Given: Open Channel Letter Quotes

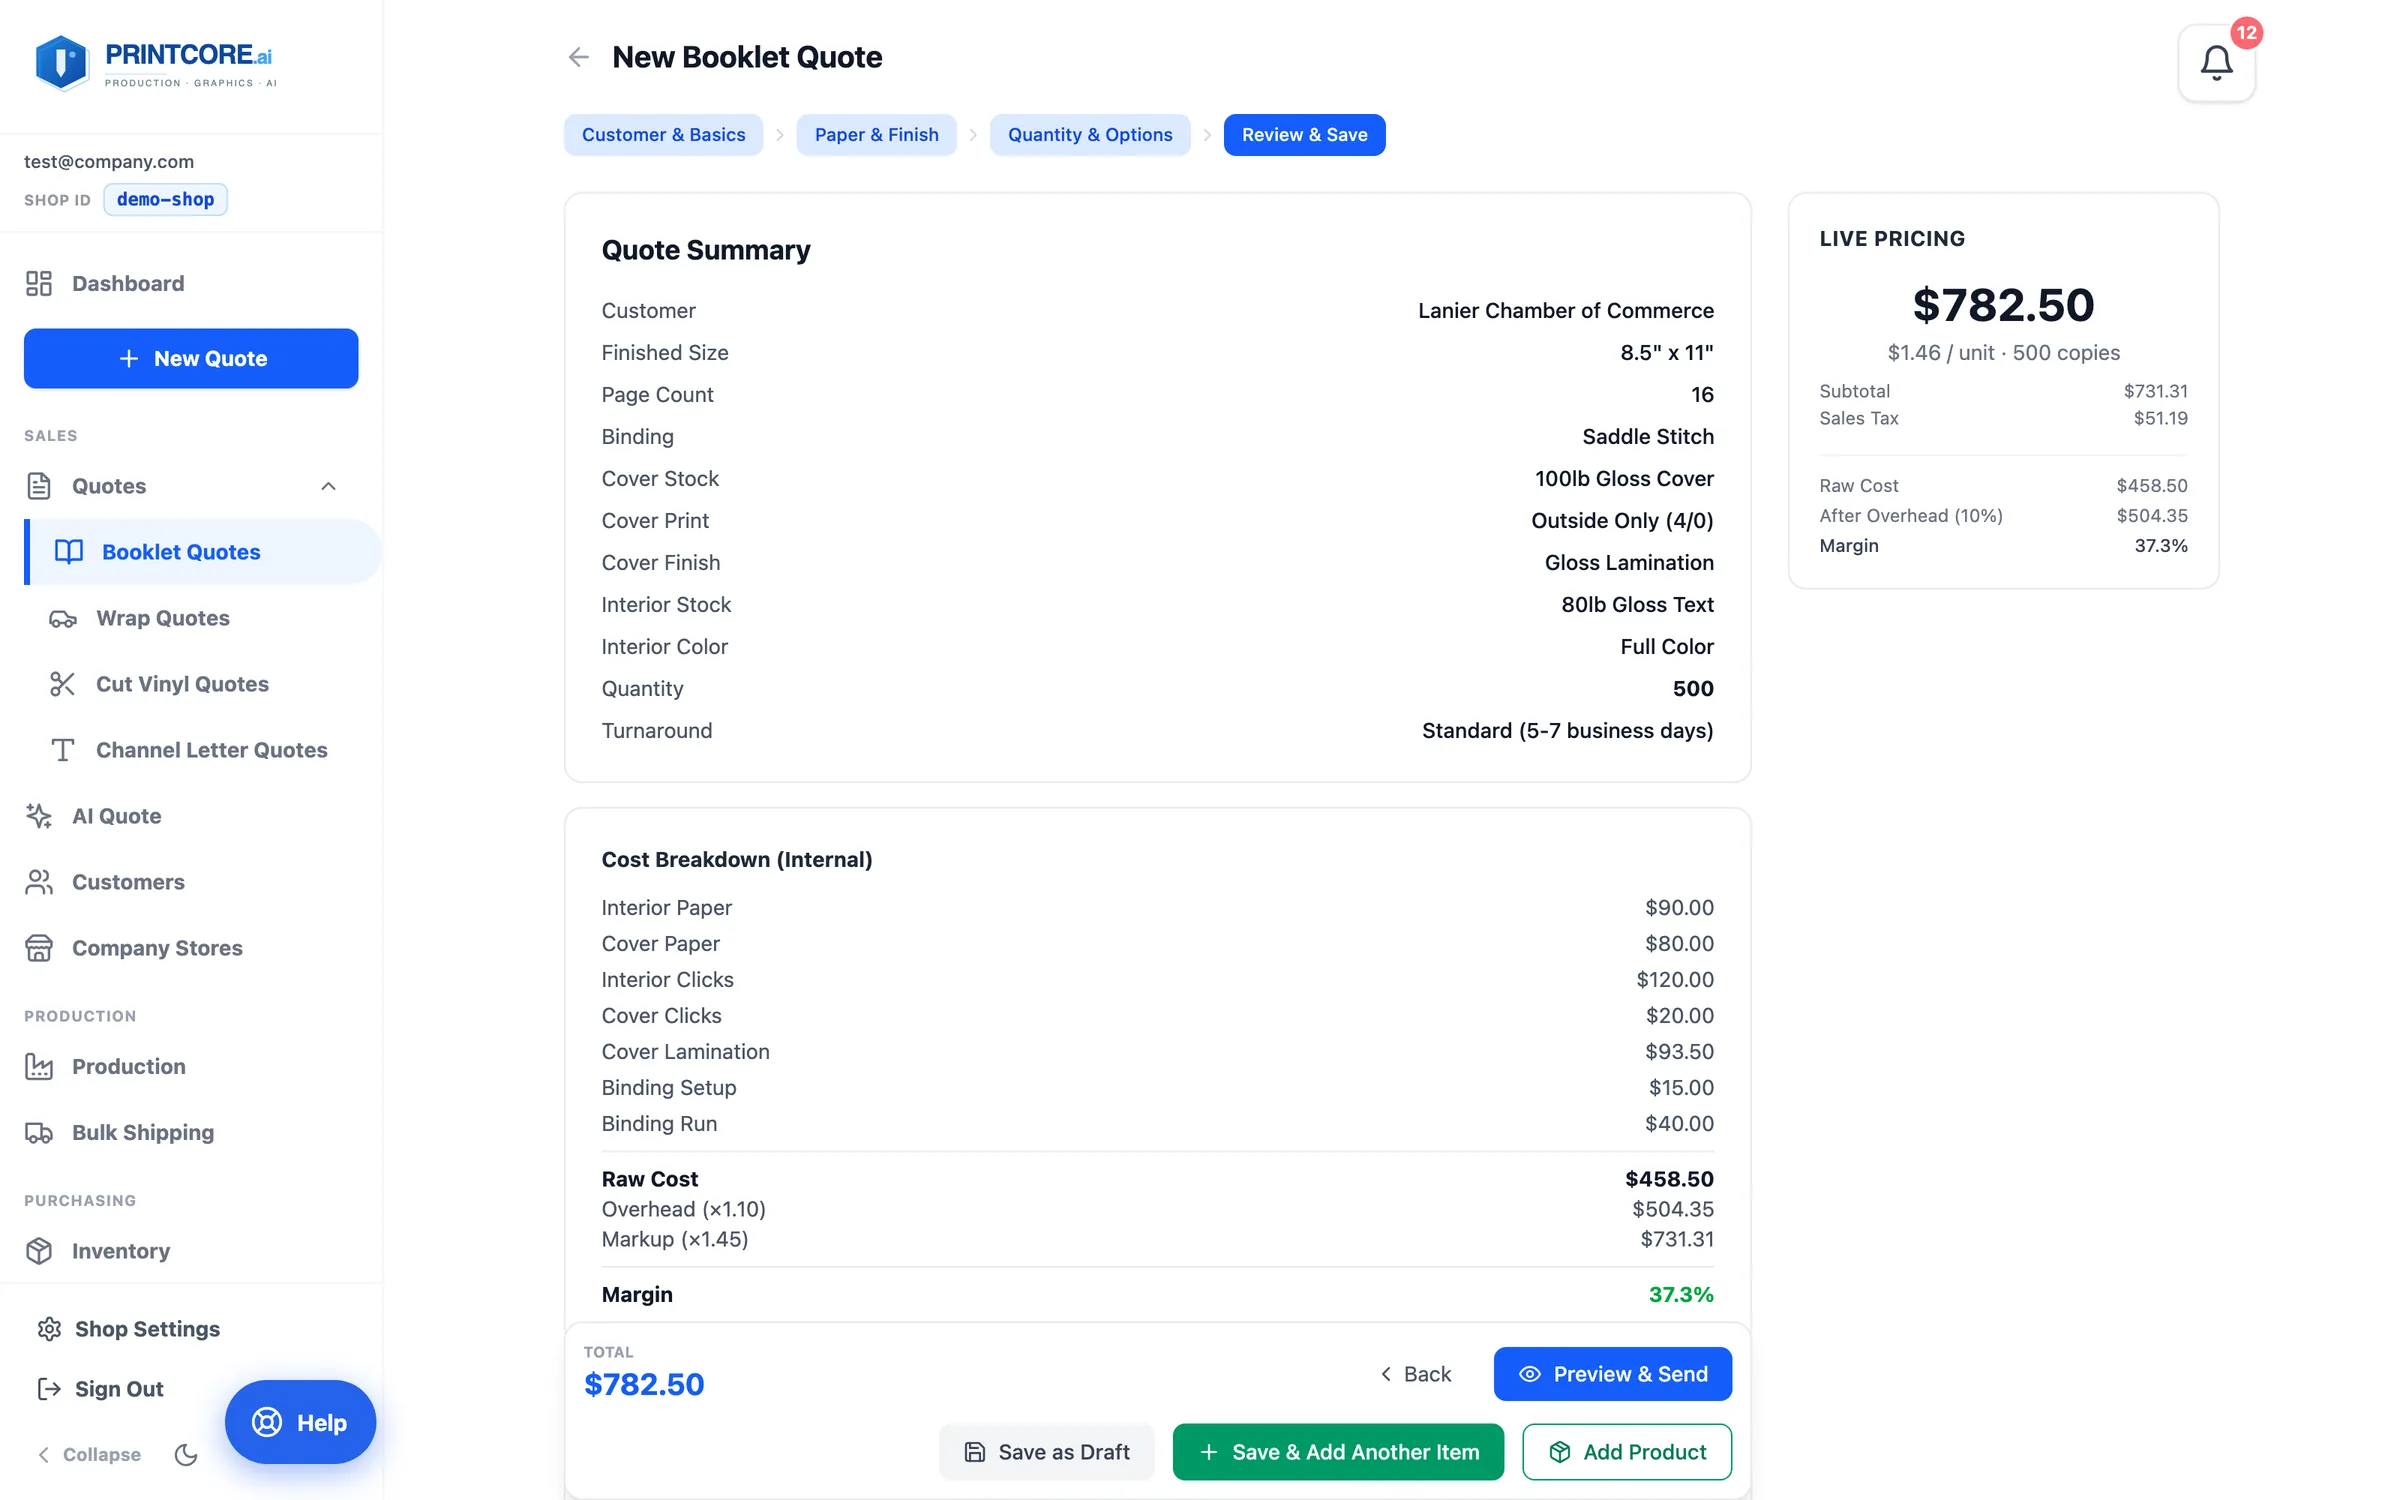Looking at the screenshot, I should [211, 750].
